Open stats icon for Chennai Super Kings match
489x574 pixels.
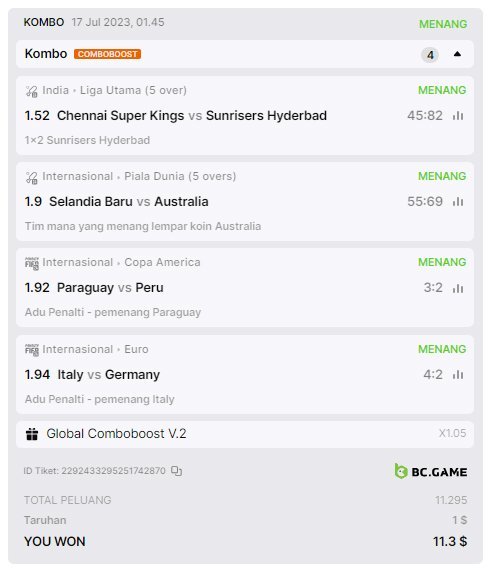click(458, 116)
